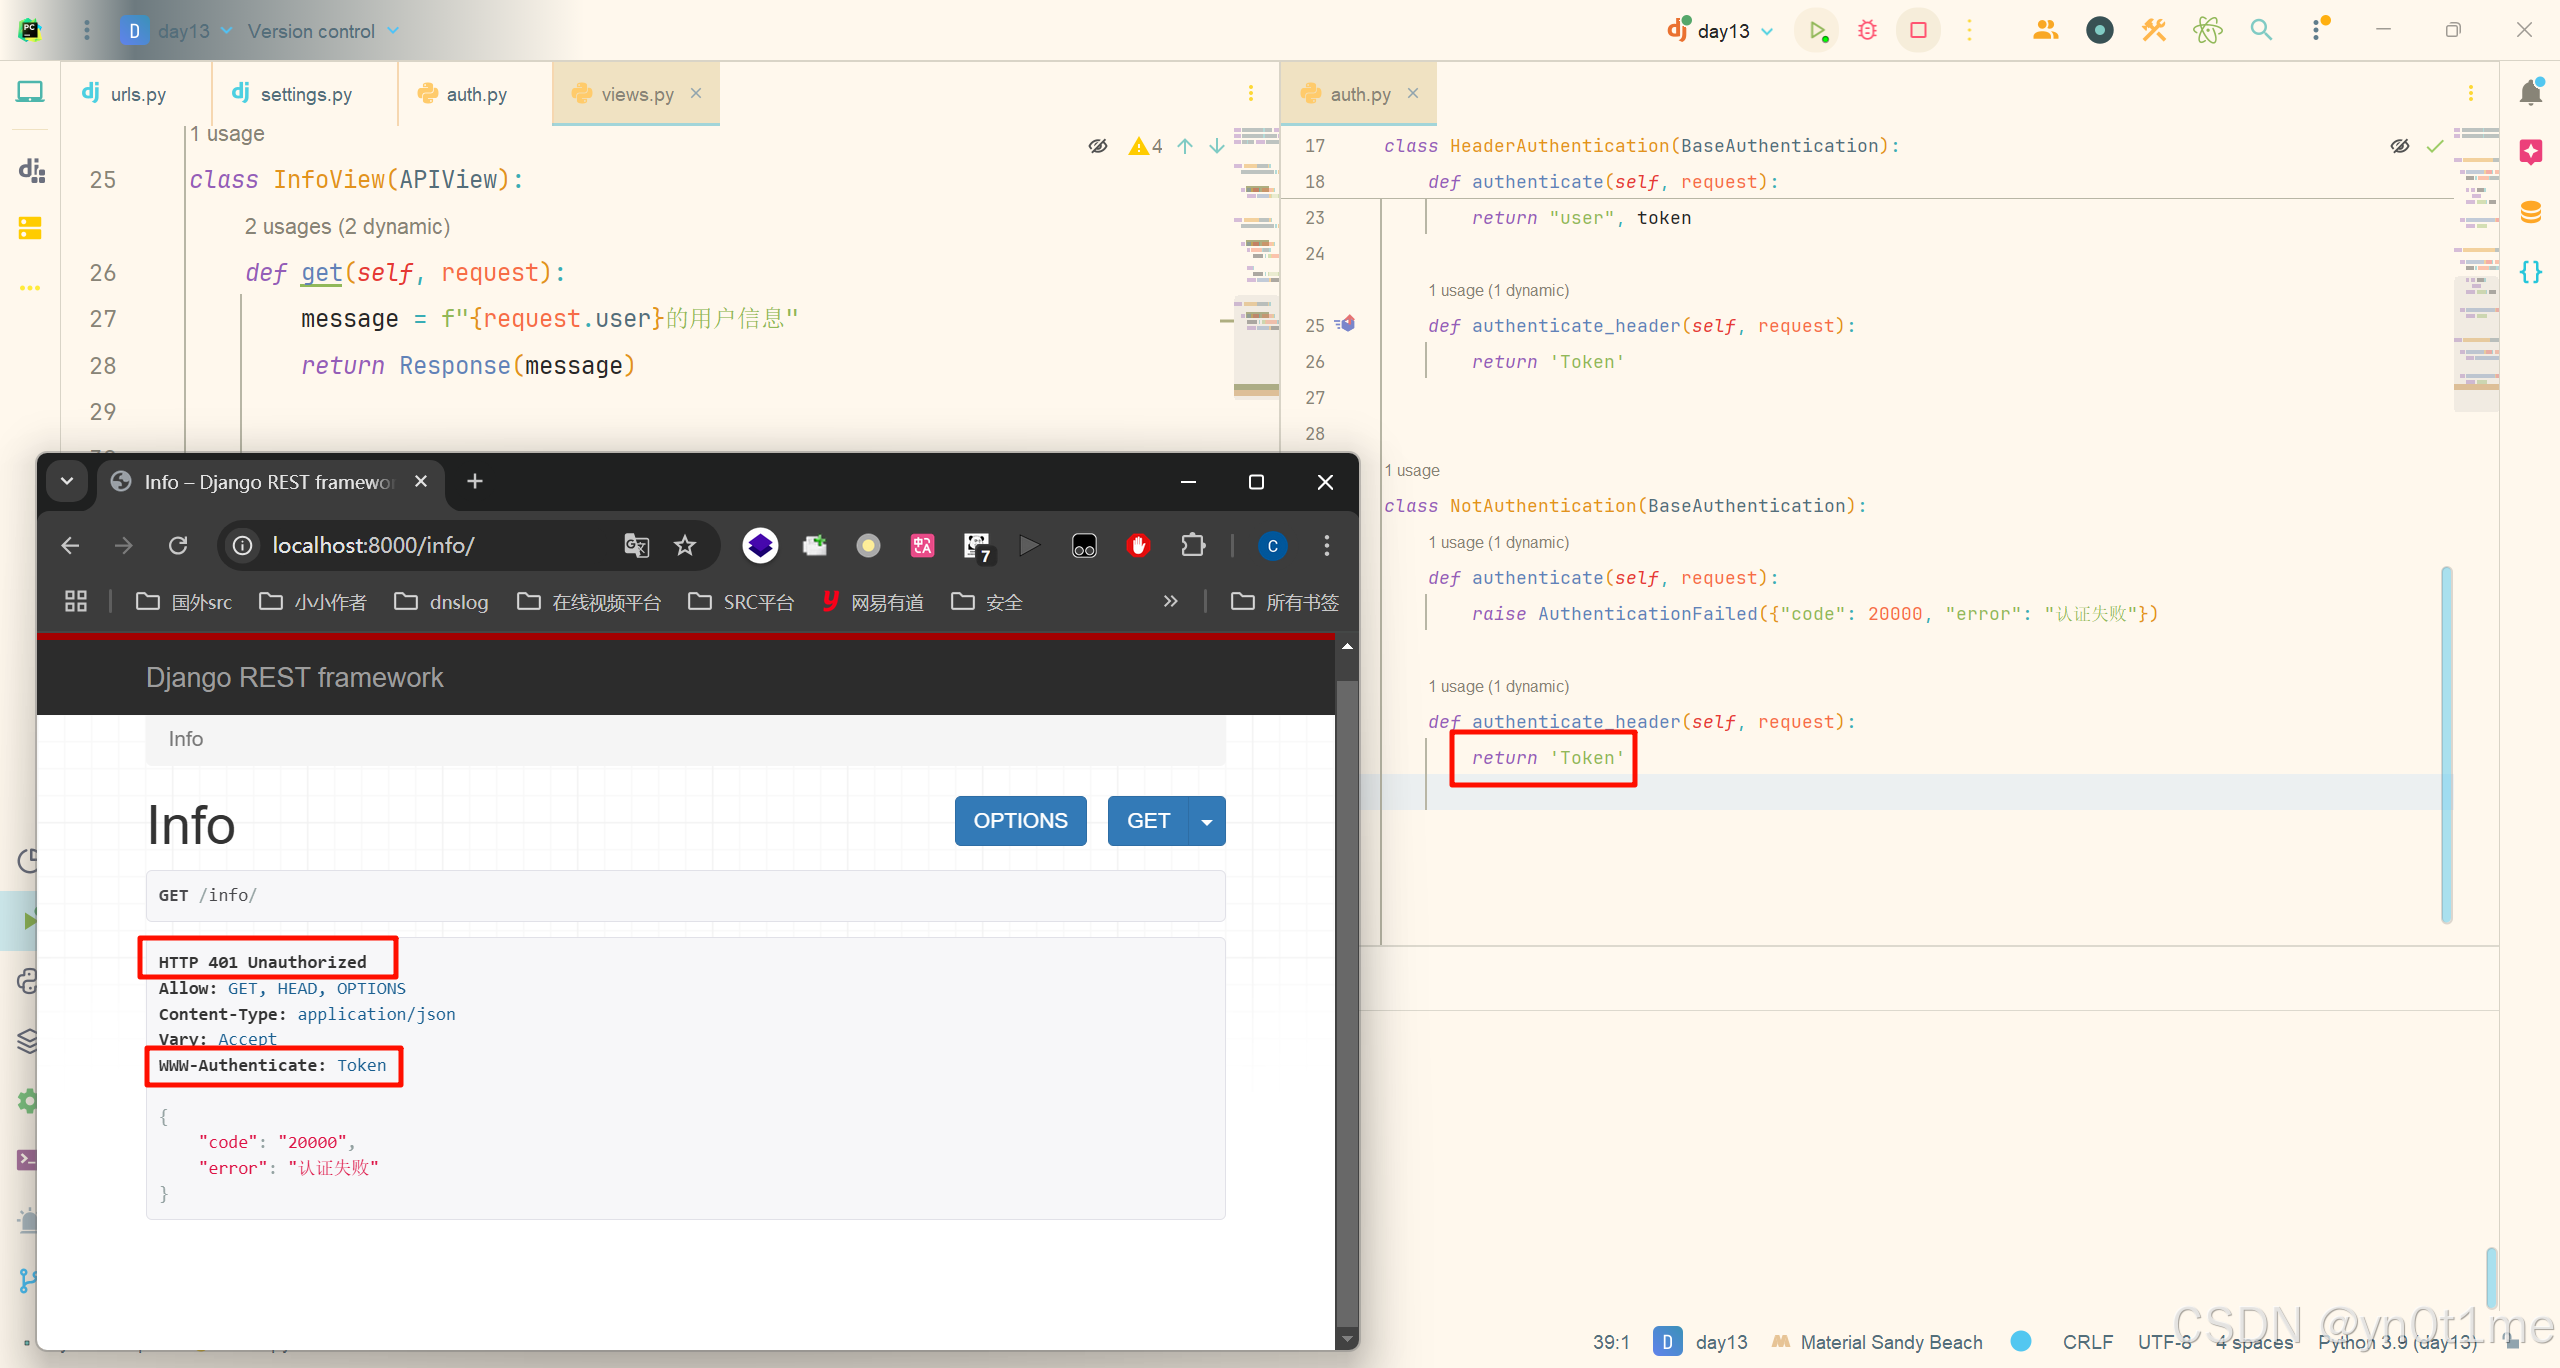Switch to the urls.py tab
Image resolution: width=2560 pixels, height=1368 pixels.
coord(137,94)
